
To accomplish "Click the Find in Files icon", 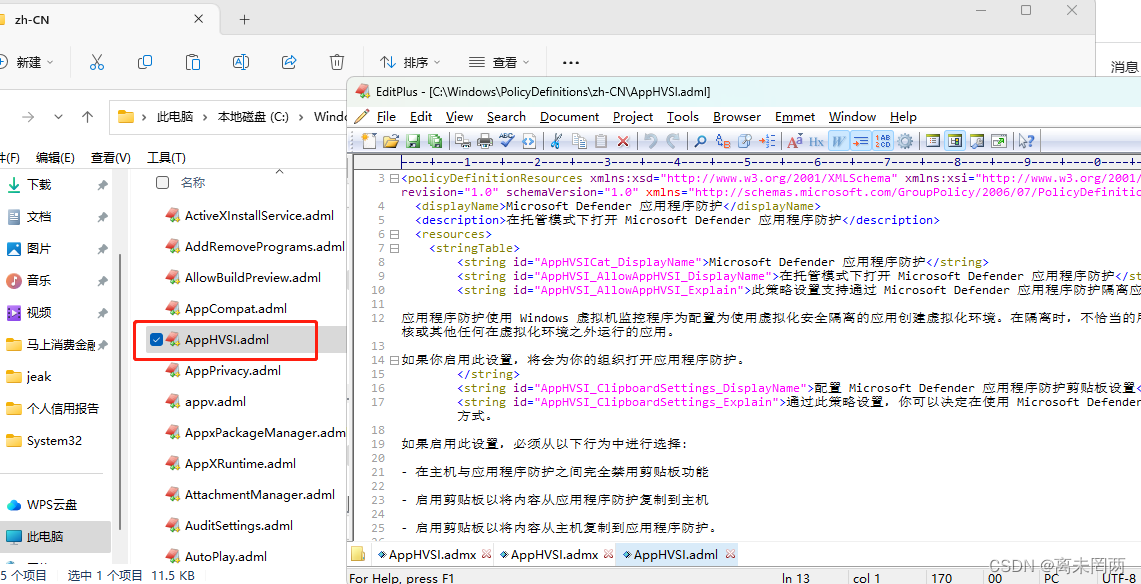I will pyautogui.click(x=744, y=141).
